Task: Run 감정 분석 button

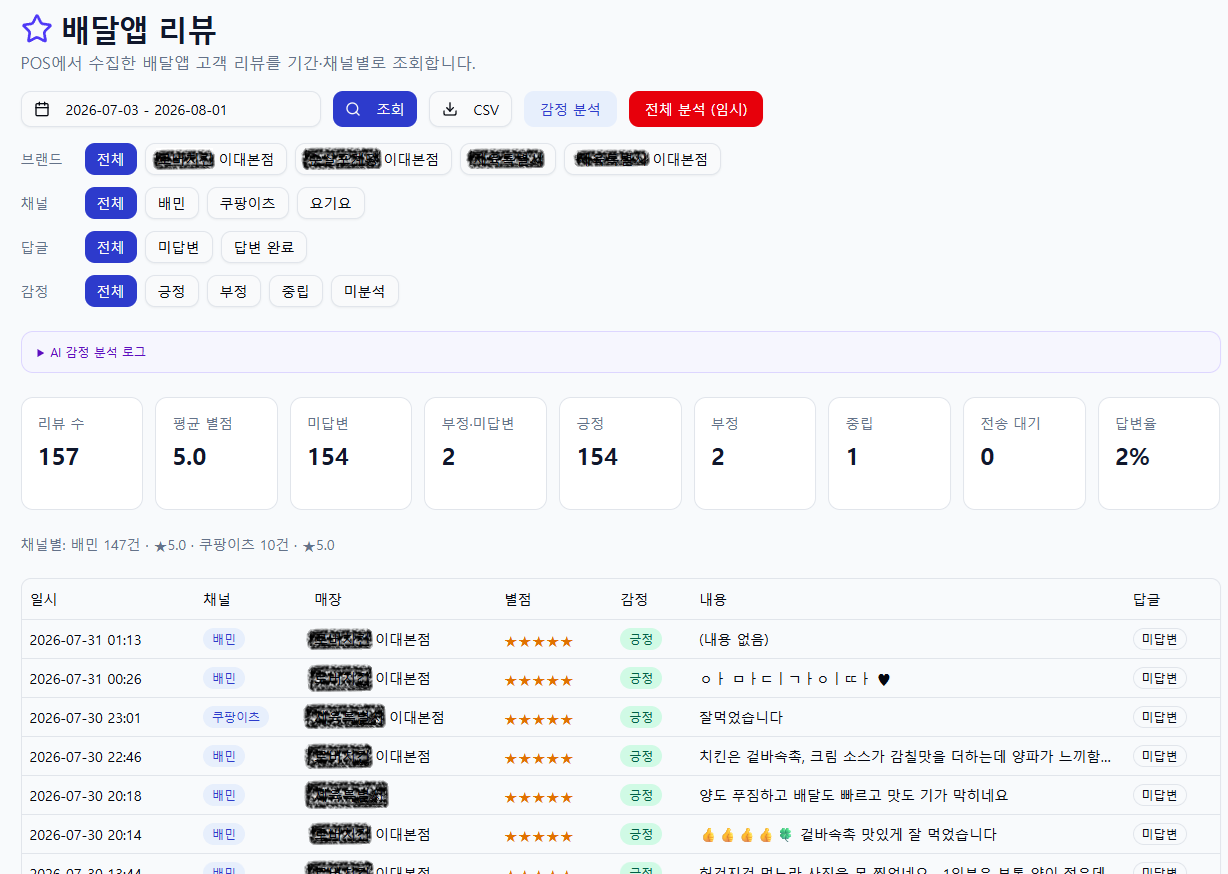Action: pos(570,109)
